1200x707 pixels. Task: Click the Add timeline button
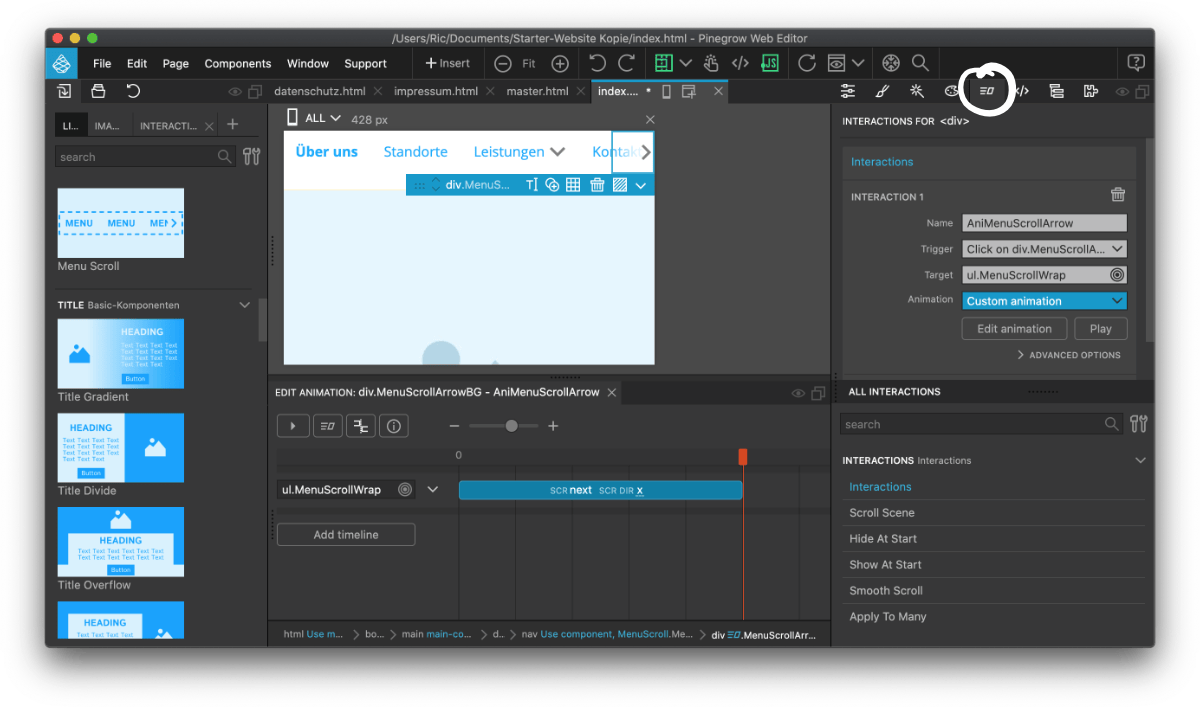point(346,535)
